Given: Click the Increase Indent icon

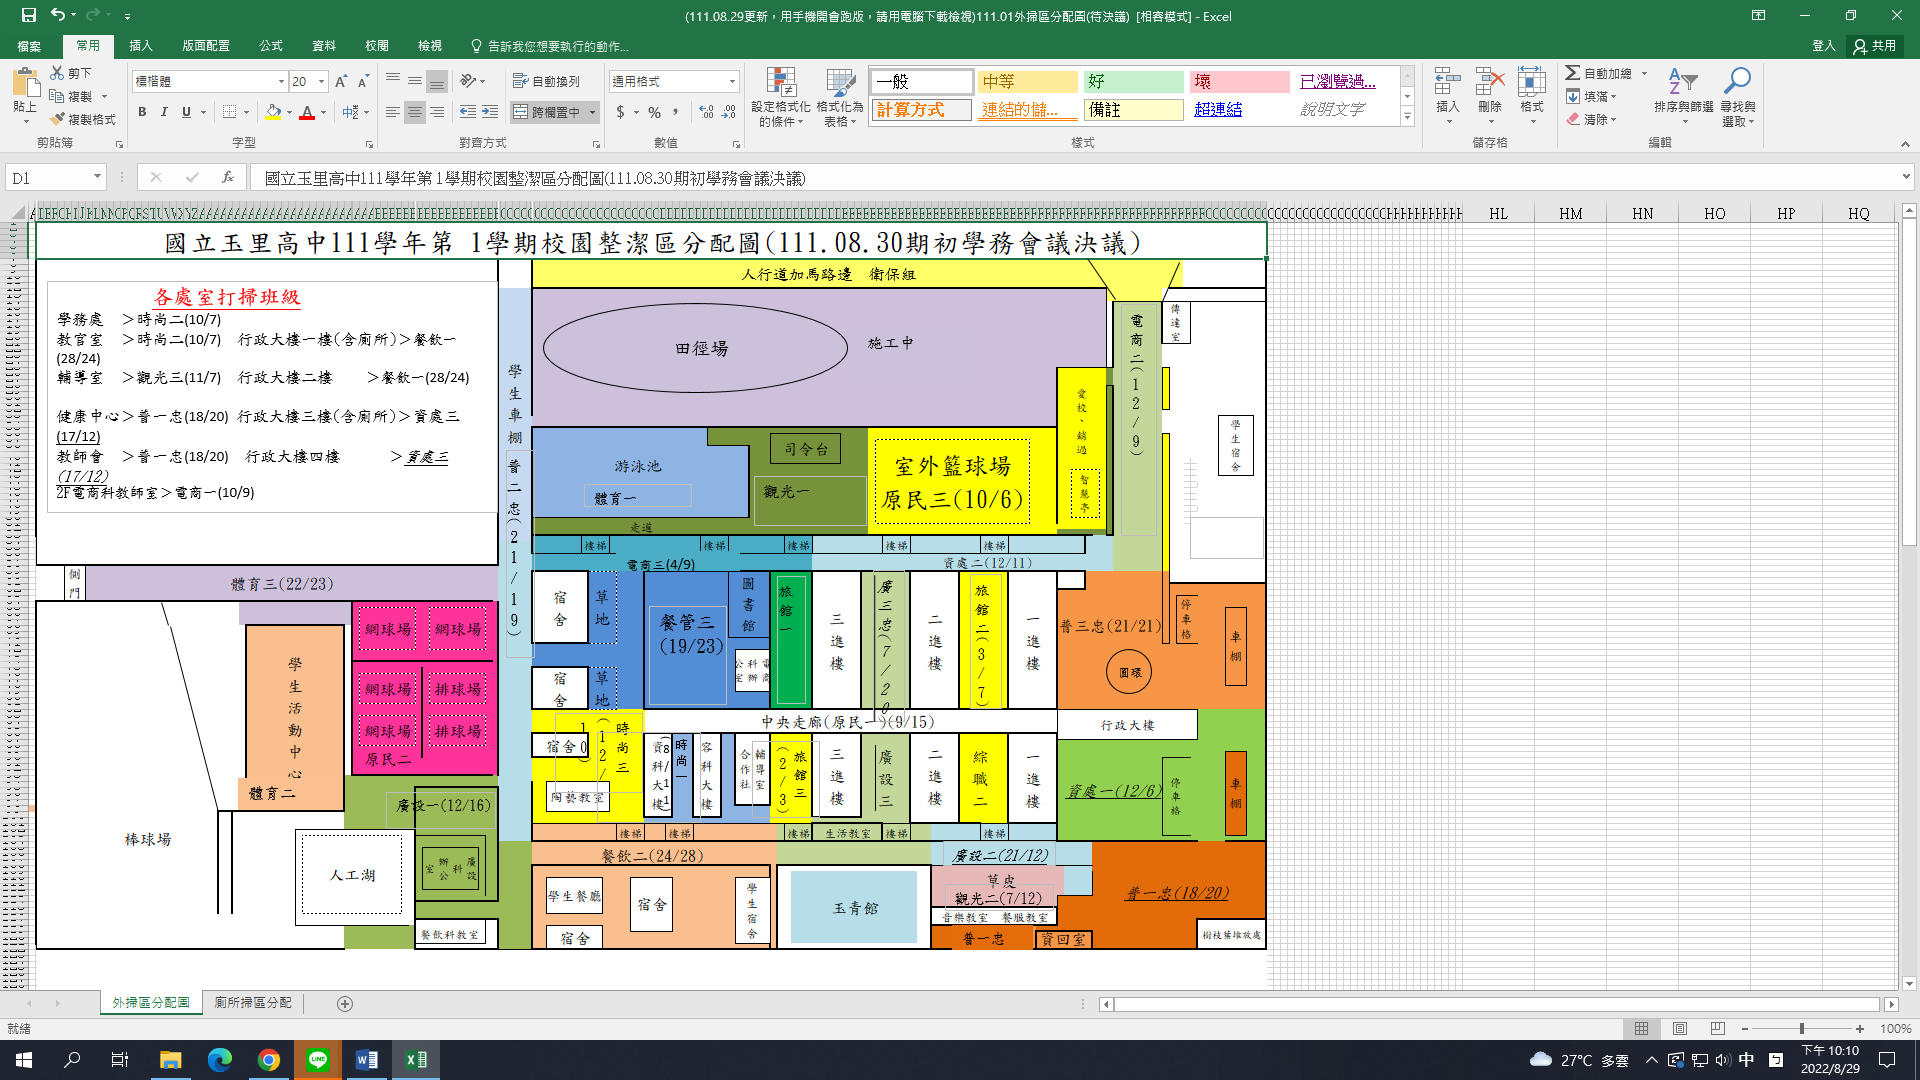Looking at the screenshot, I should coord(490,112).
